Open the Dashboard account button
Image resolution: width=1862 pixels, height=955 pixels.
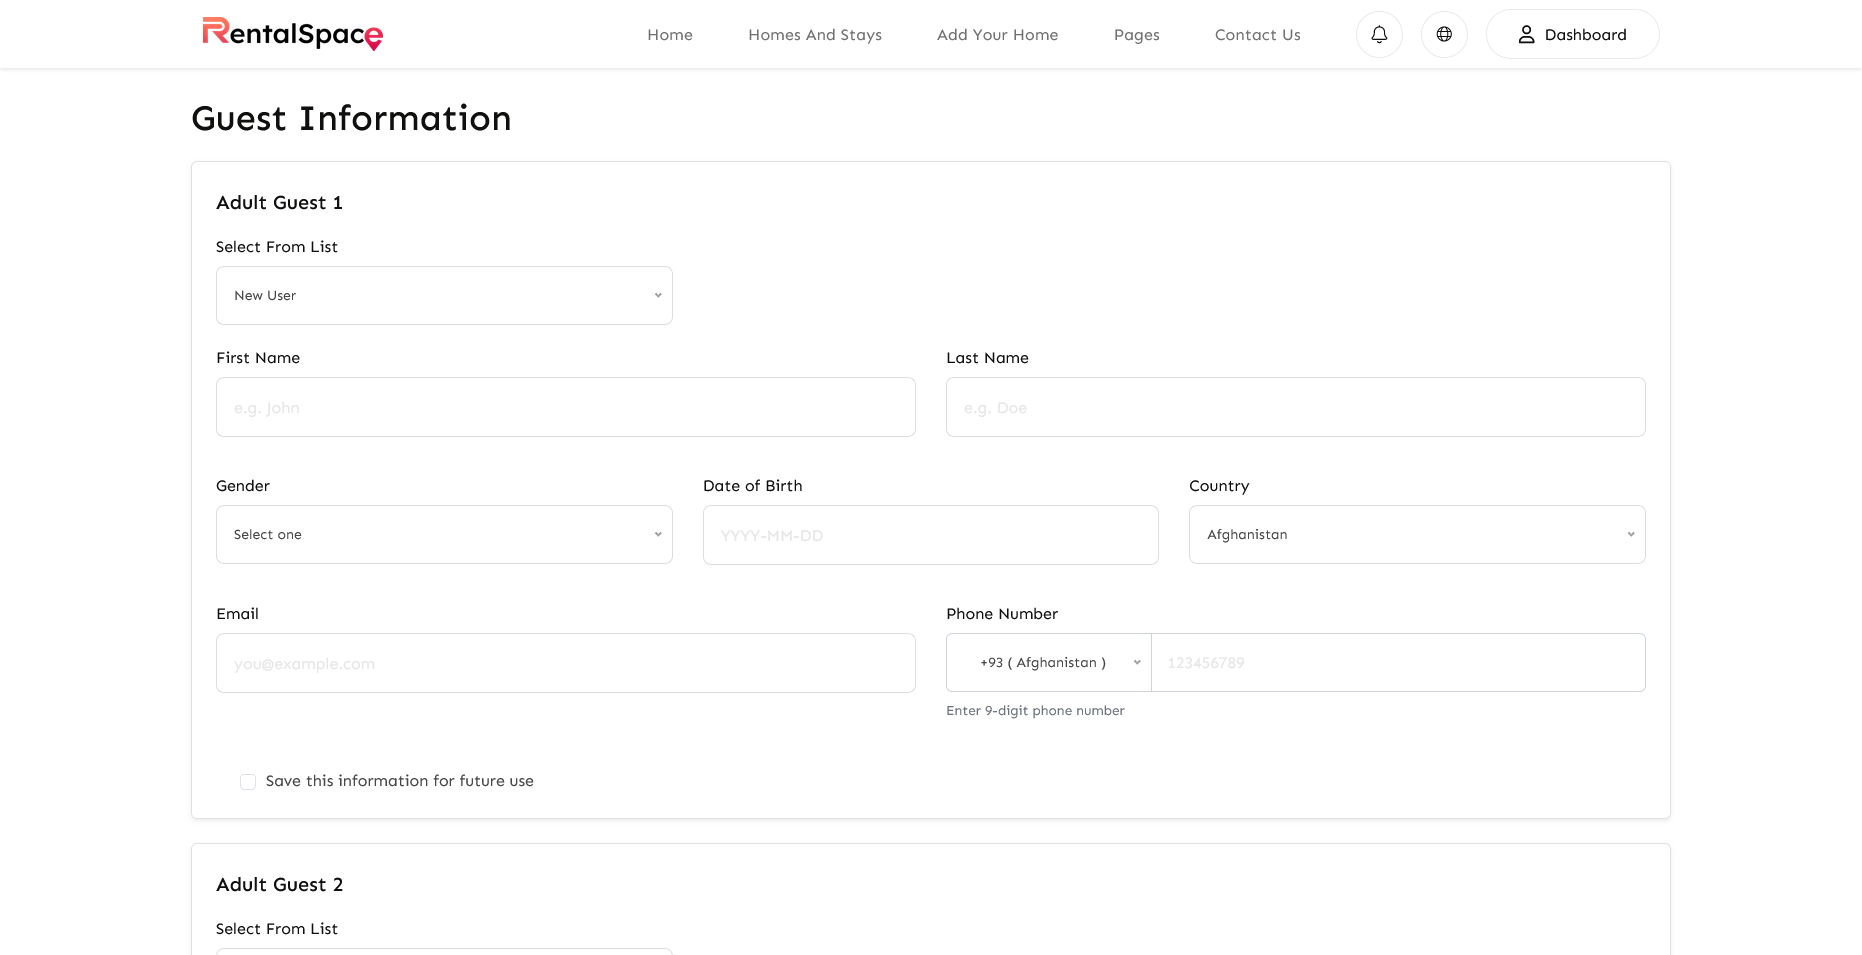pos(1572,34)
